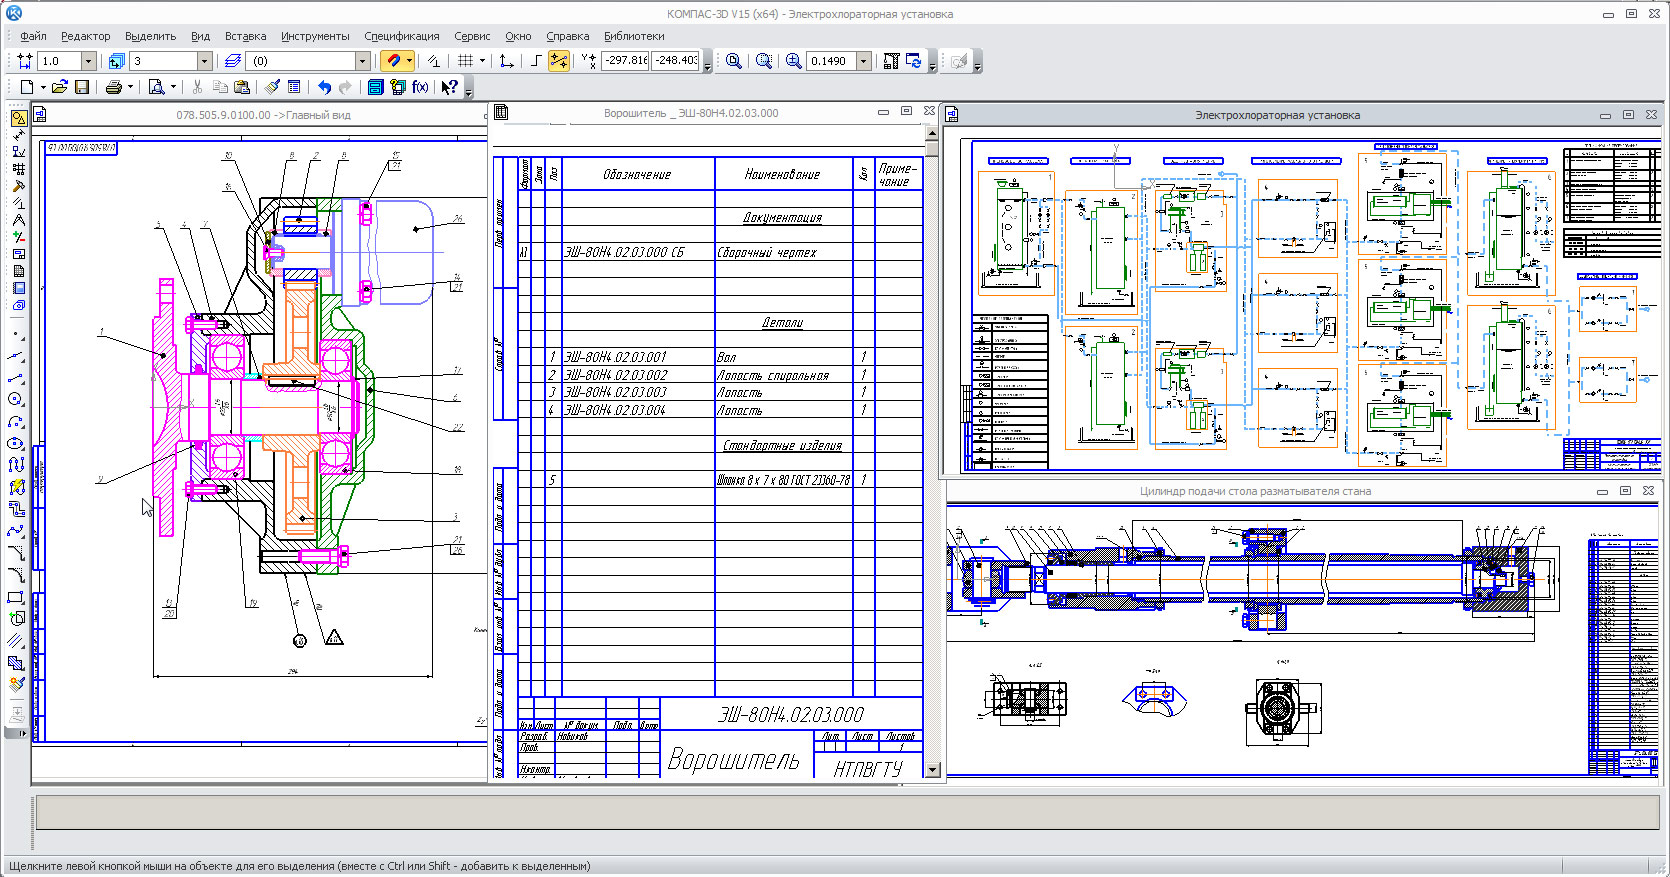Open the print preview dropdown arrow
Screen dimensions: 1670x877
point(173,87)
